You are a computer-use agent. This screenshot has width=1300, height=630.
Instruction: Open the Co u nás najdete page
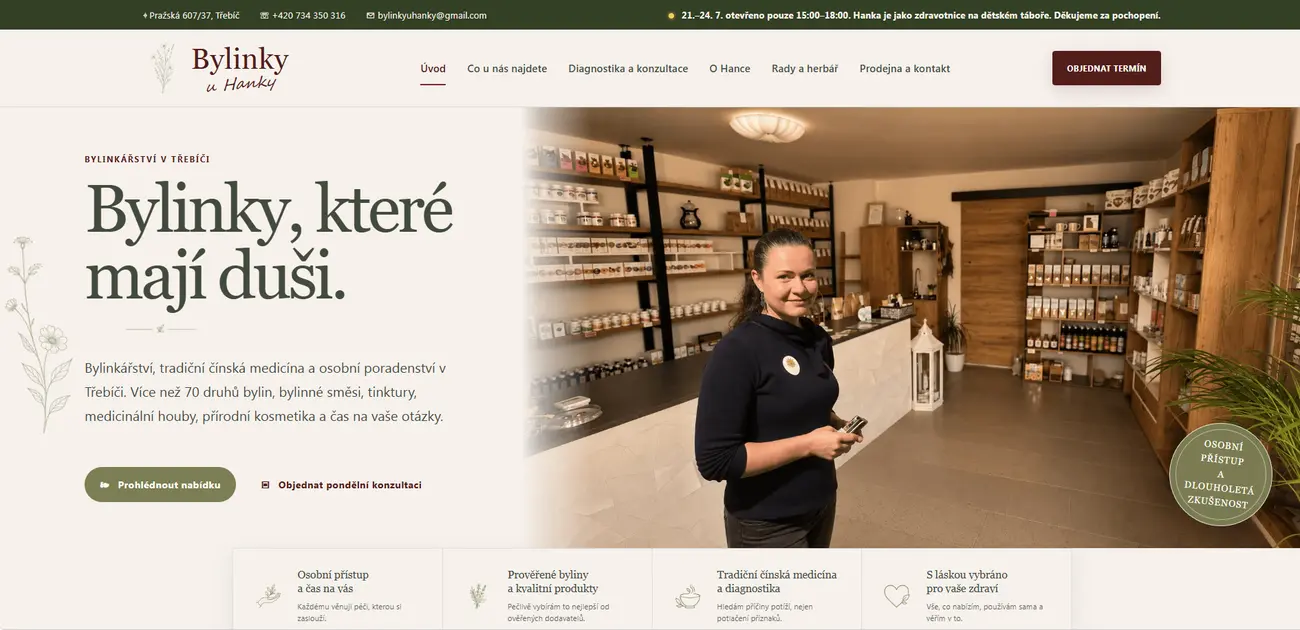point(507,69)
